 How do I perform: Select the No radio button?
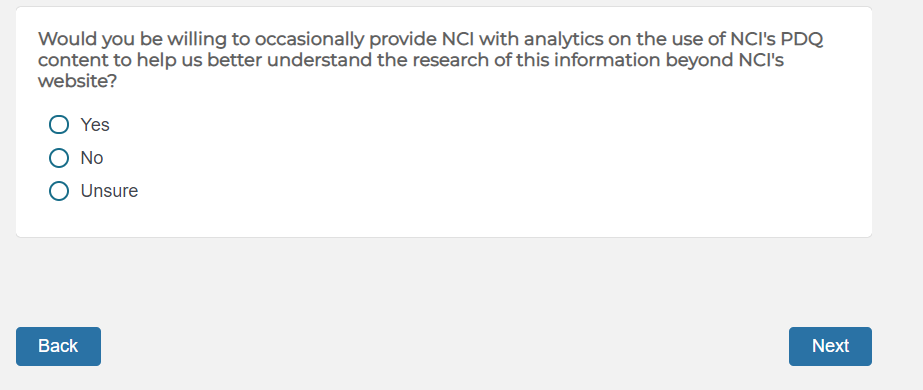point(59,158)
